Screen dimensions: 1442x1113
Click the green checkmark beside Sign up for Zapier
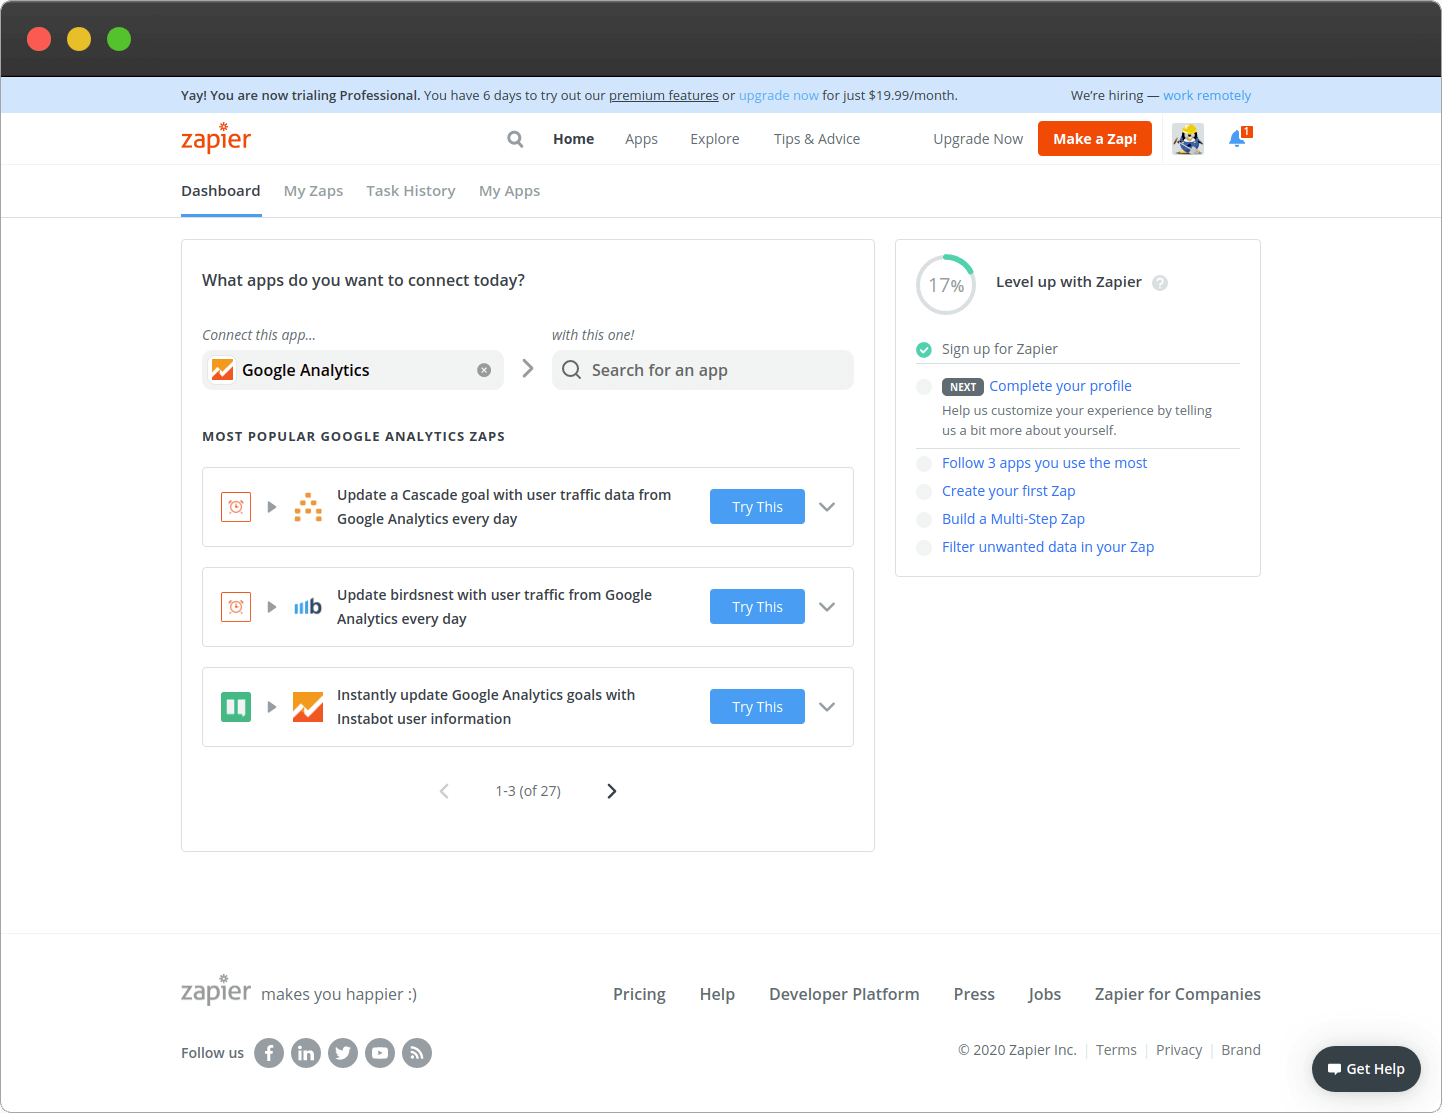(x=924, y=350)
